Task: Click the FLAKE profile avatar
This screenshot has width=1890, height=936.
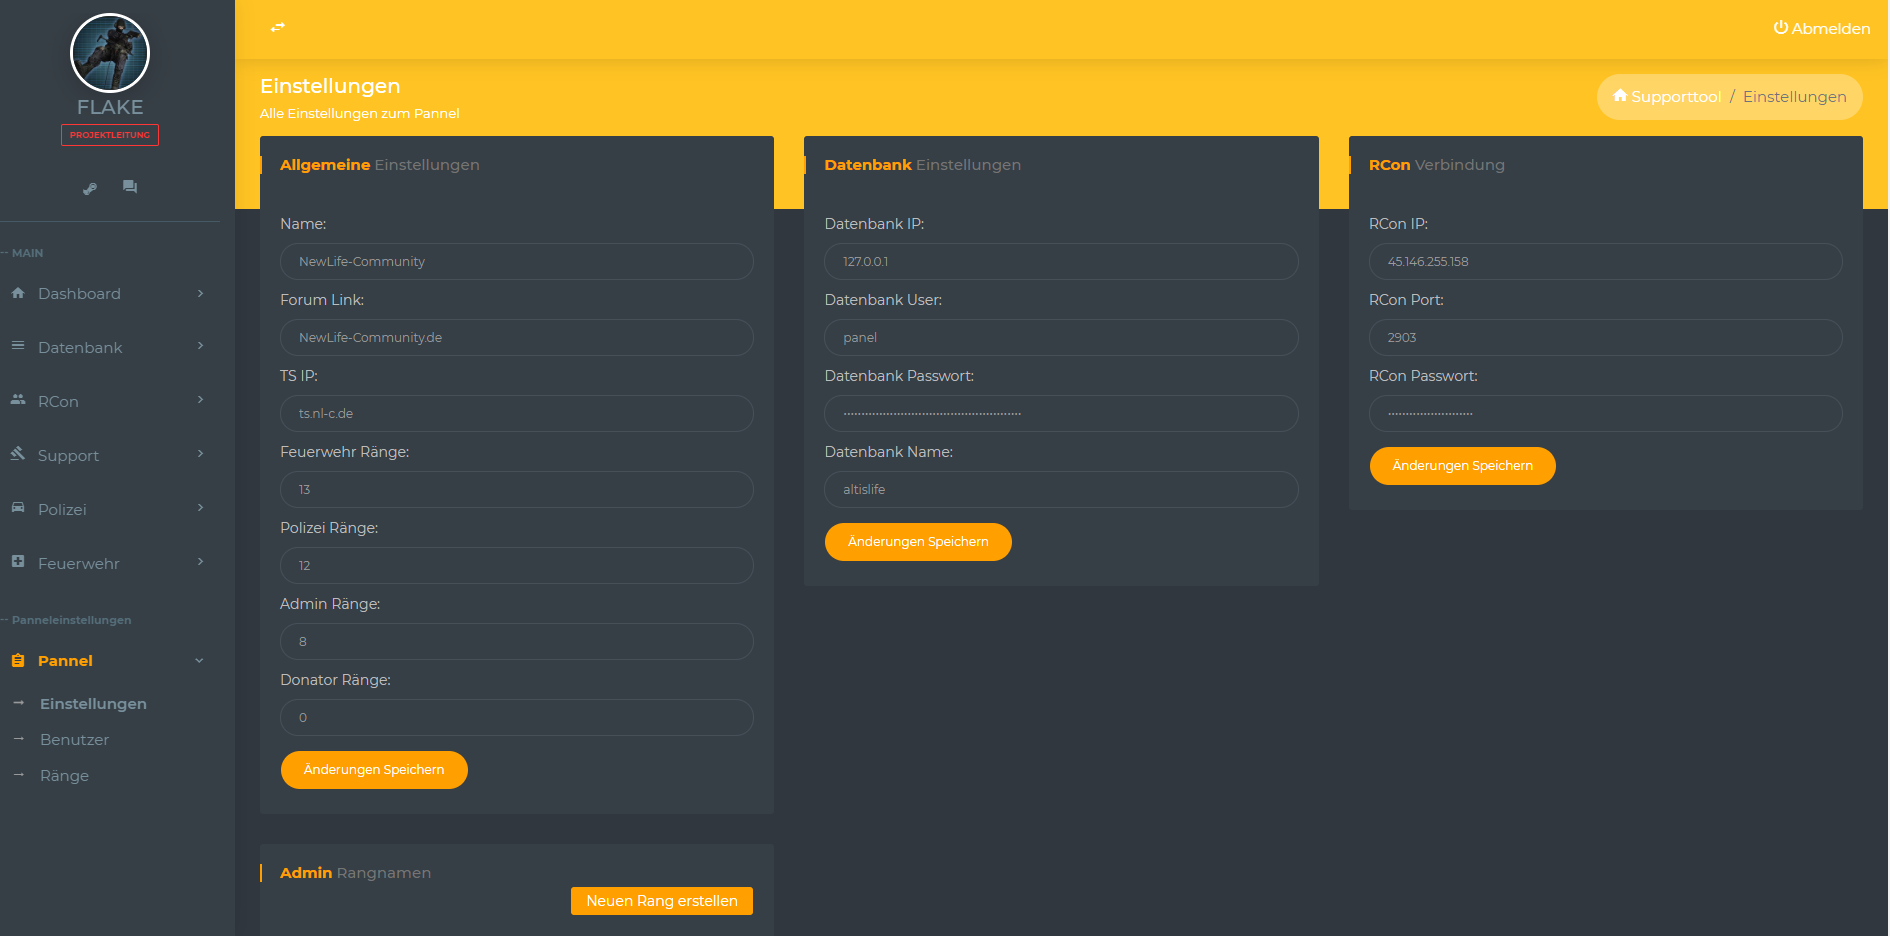Action: 110,53
